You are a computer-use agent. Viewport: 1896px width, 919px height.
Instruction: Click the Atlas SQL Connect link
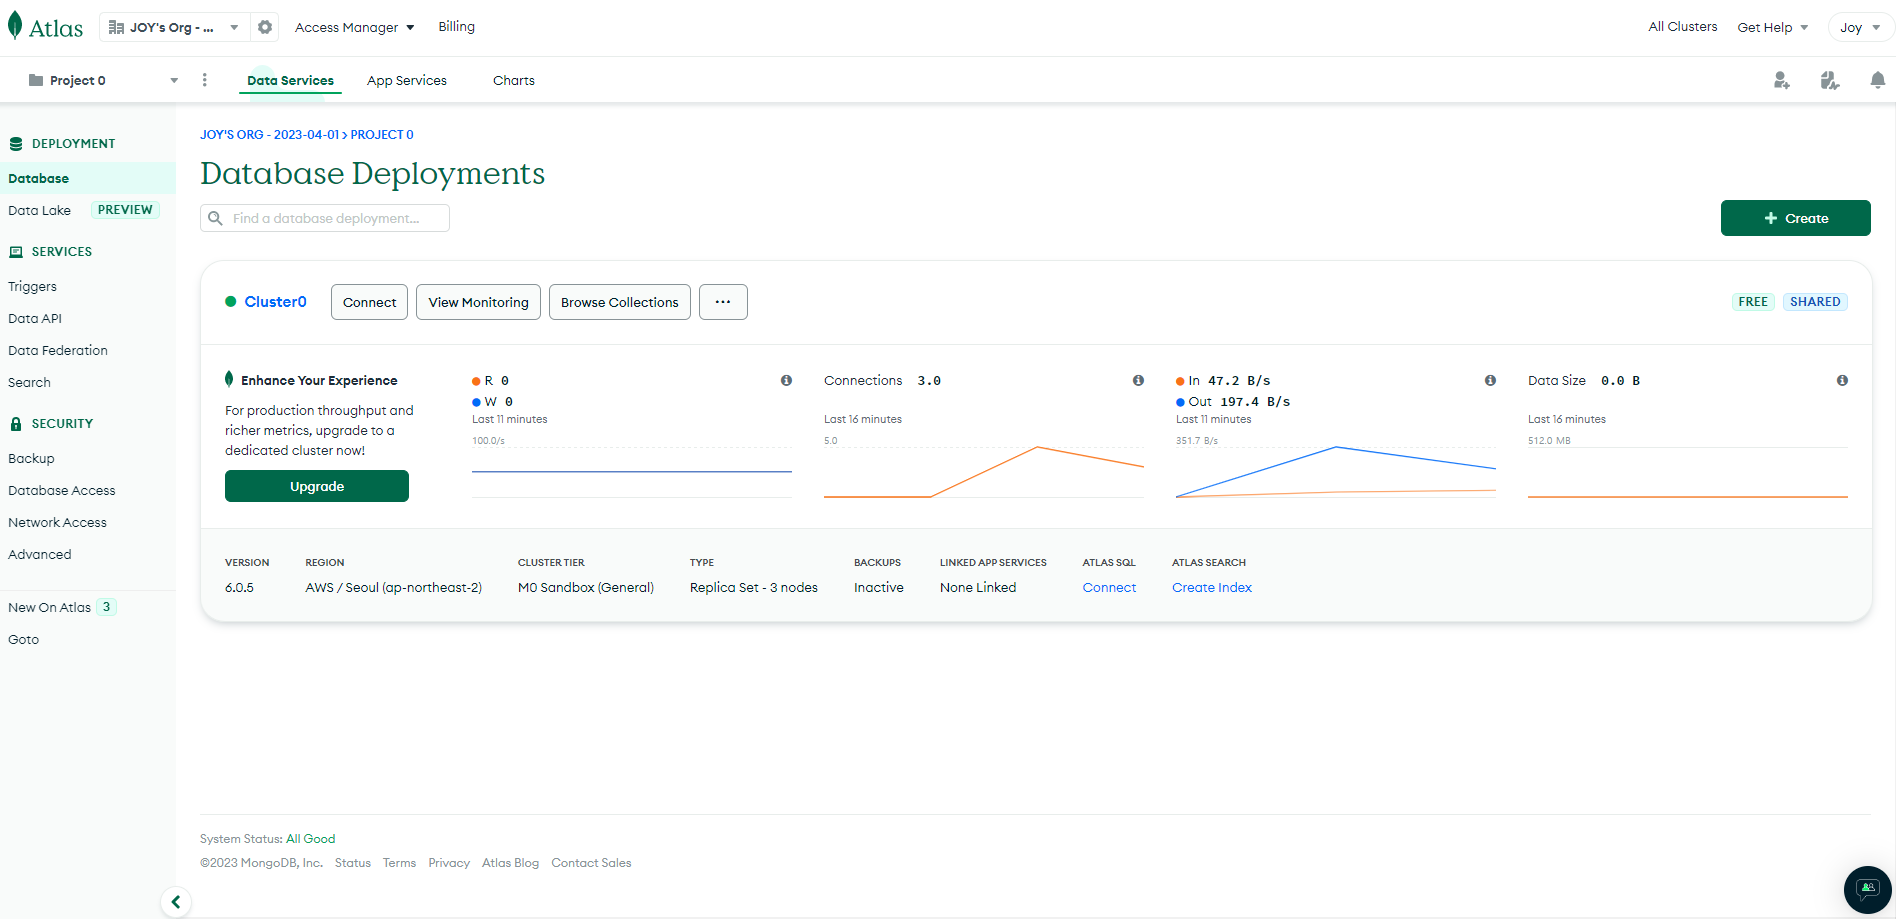point(1109,587)
